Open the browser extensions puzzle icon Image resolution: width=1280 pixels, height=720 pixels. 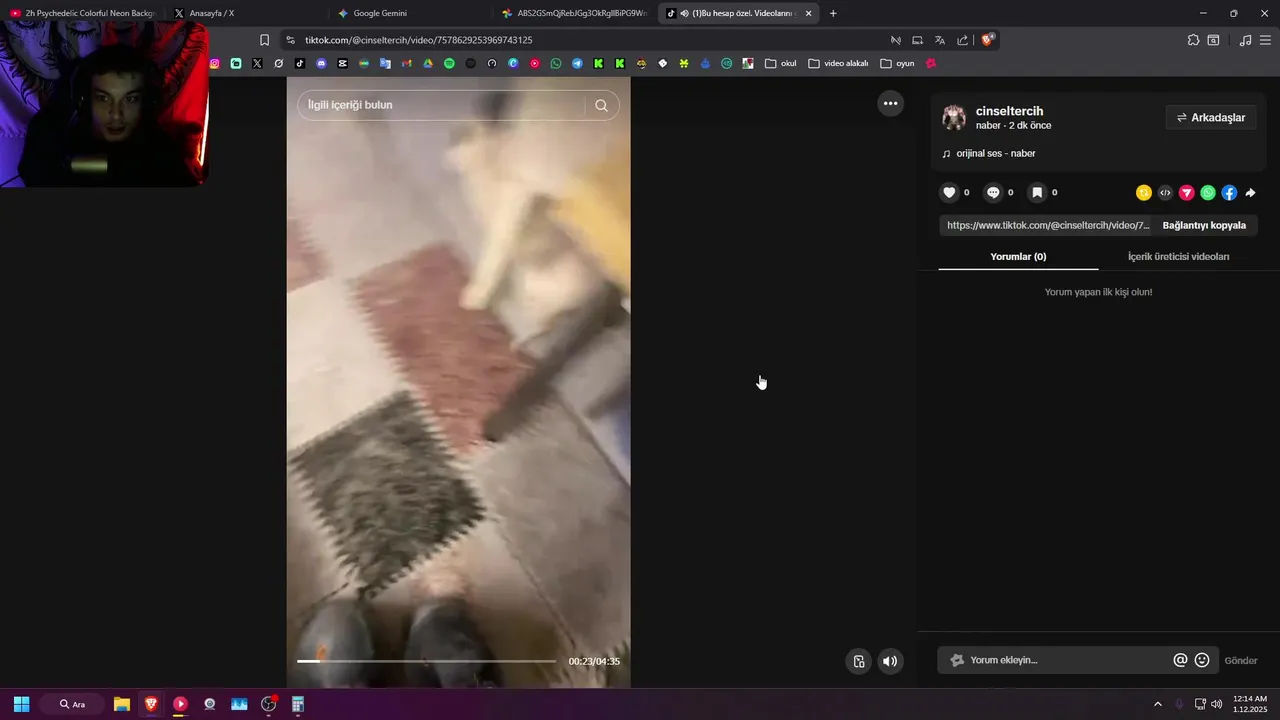(x=1193, y=40)
